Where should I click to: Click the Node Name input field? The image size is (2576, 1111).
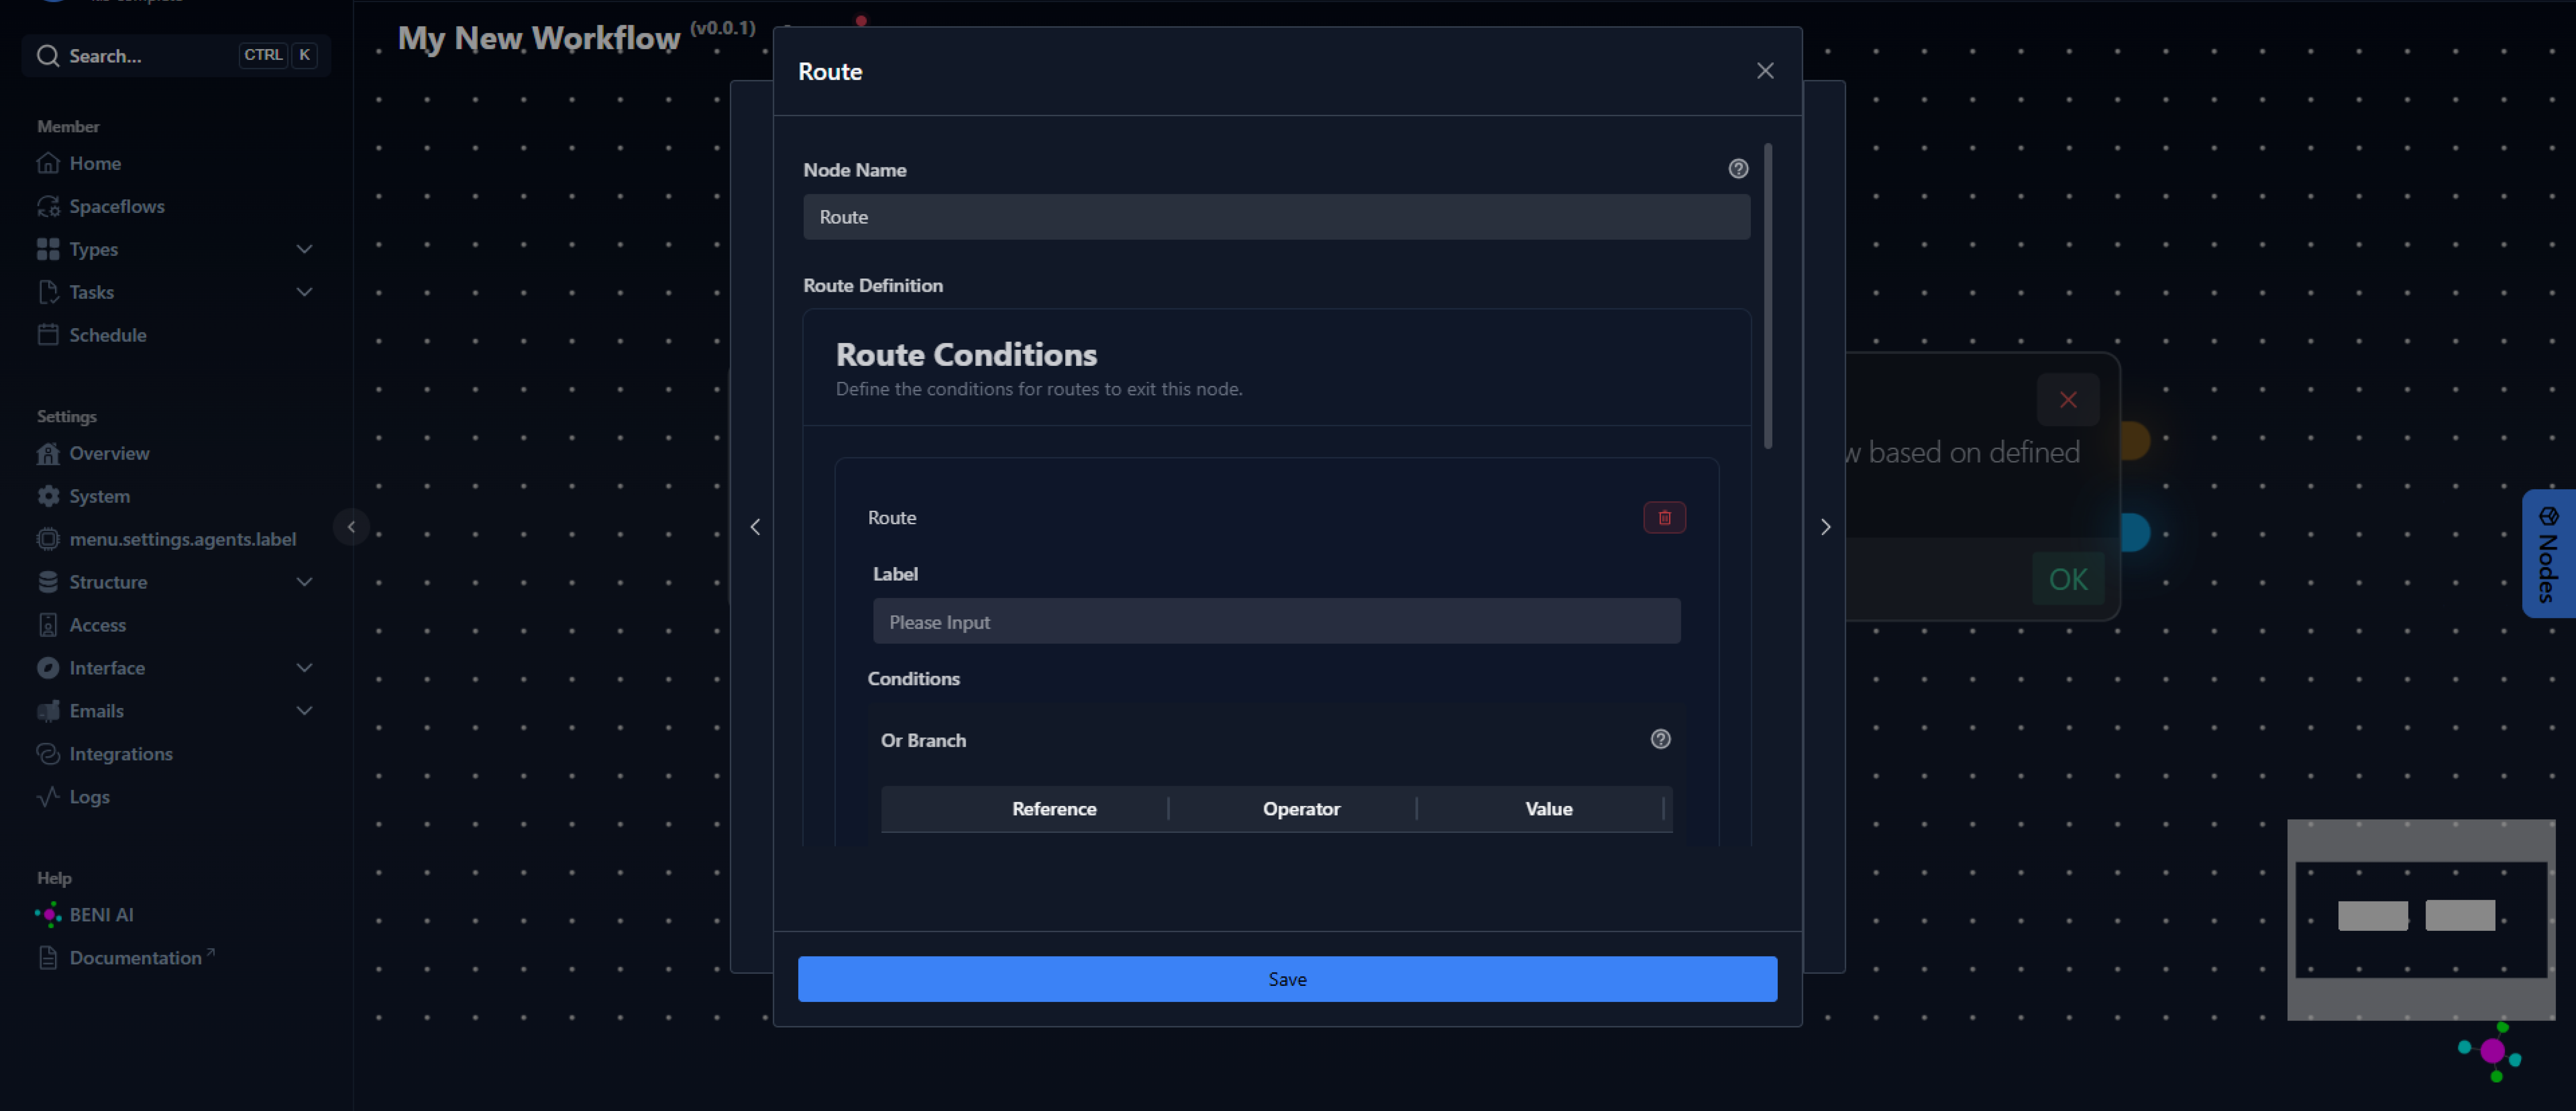click(x=1276, y=217)
